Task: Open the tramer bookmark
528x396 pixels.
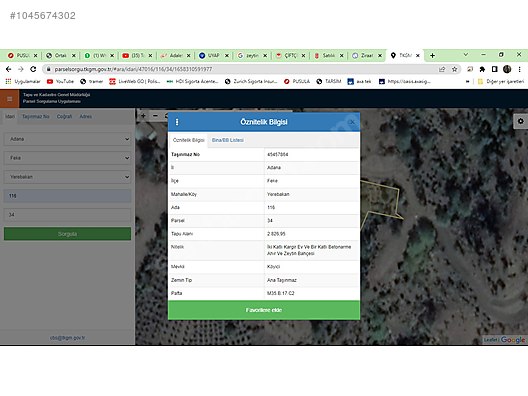Action: (92, 81)
